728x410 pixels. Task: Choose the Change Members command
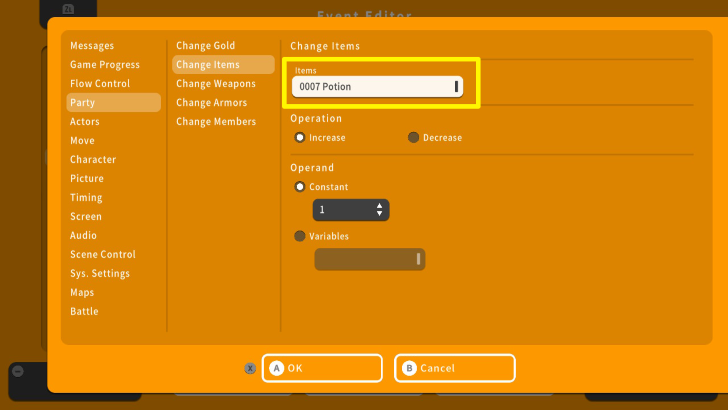pyautogui.click(x=216, y=122)
